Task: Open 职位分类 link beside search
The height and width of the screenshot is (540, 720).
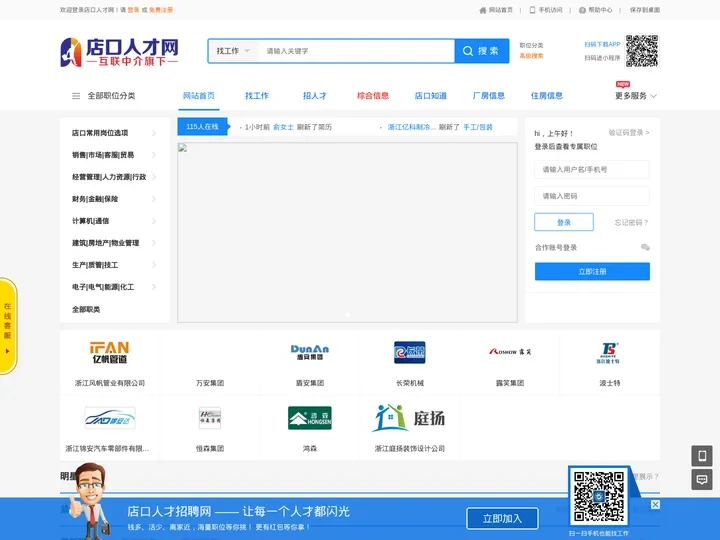Action: 531,45
